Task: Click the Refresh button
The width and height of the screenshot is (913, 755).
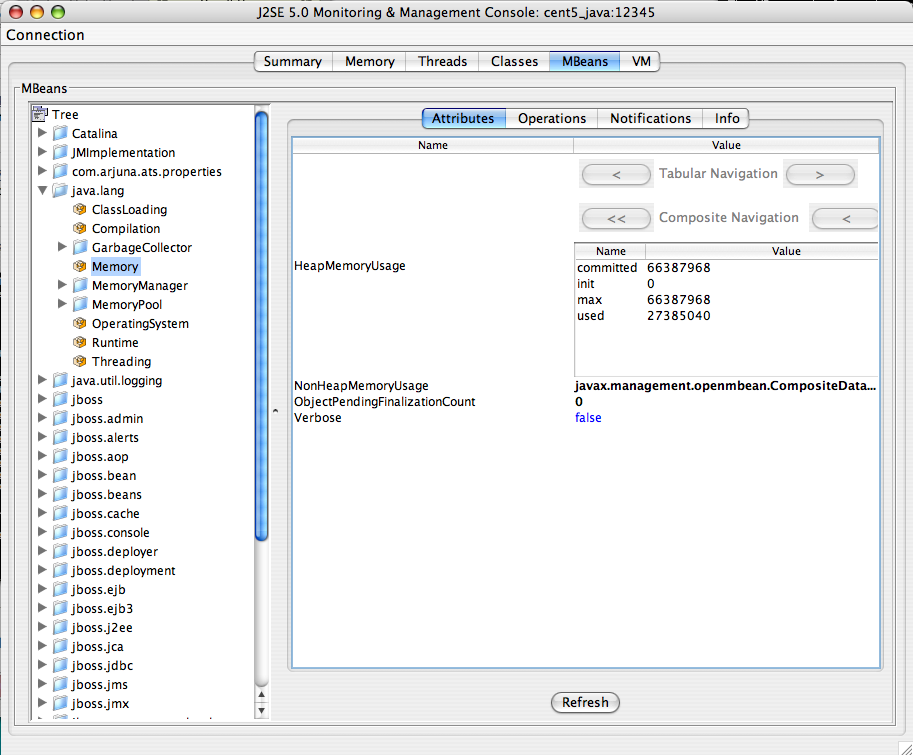Action: pos(585,703)
